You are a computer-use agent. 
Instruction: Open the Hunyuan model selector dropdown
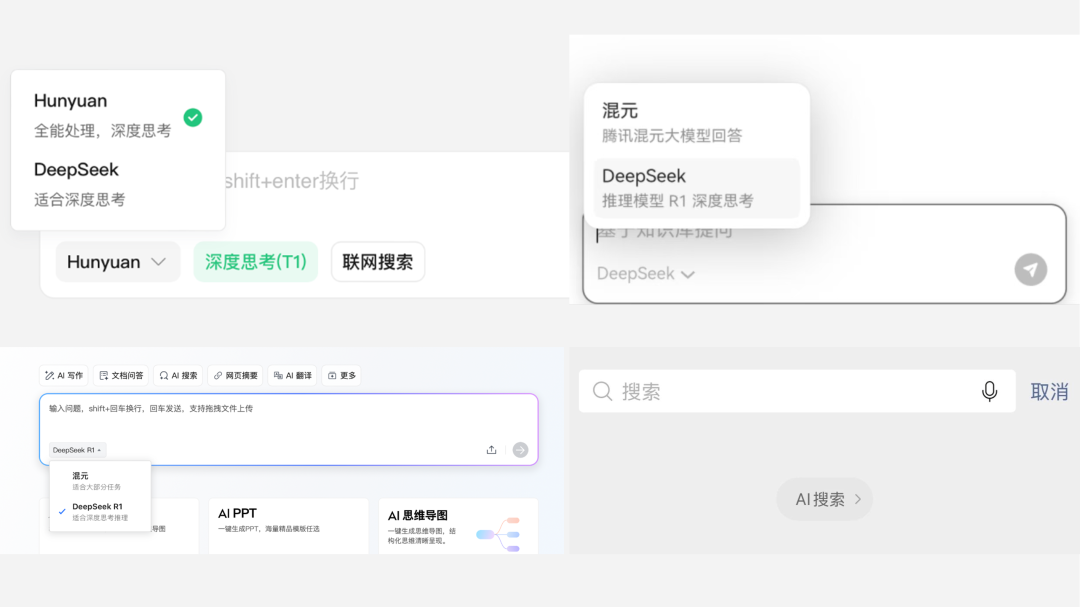118,262
